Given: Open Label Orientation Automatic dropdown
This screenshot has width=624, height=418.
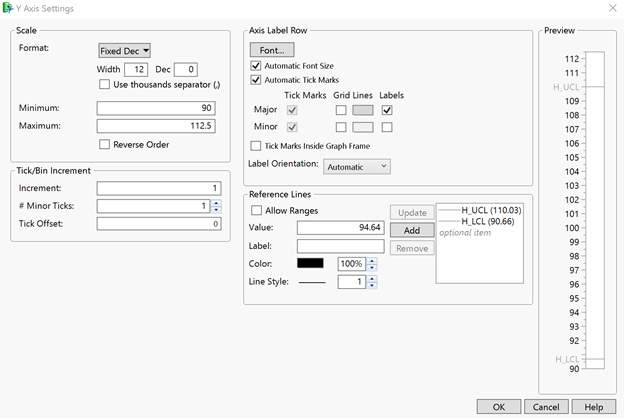Looking at the screenshot, I should [357, 167].
